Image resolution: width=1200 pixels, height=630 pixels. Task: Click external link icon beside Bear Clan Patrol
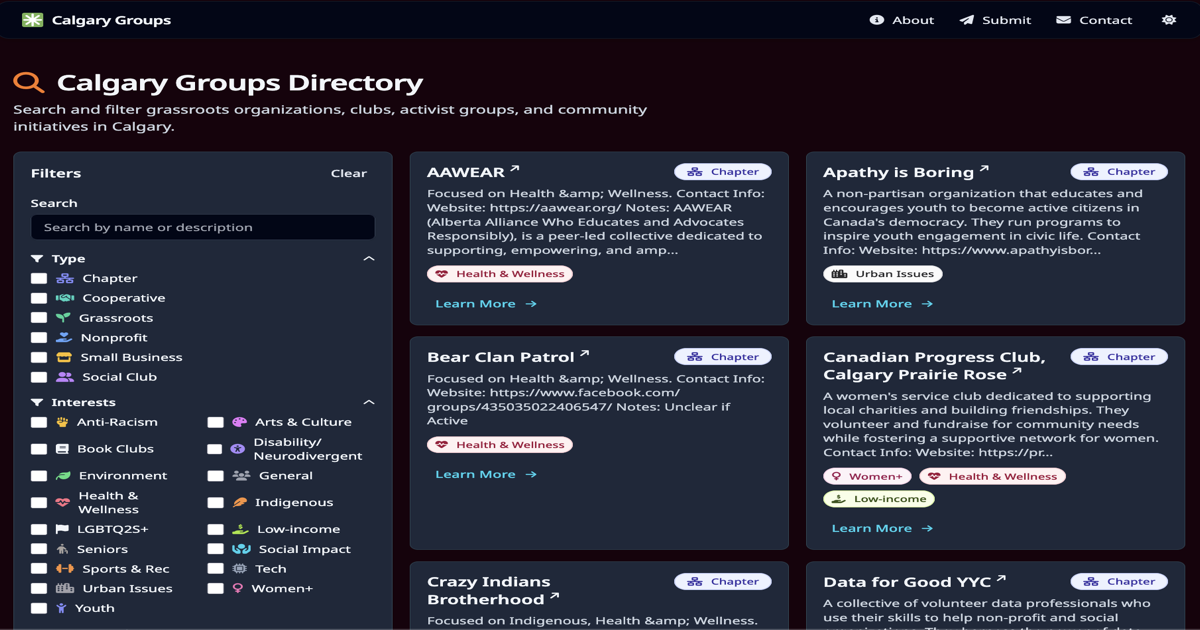click(x=585, y=355)
